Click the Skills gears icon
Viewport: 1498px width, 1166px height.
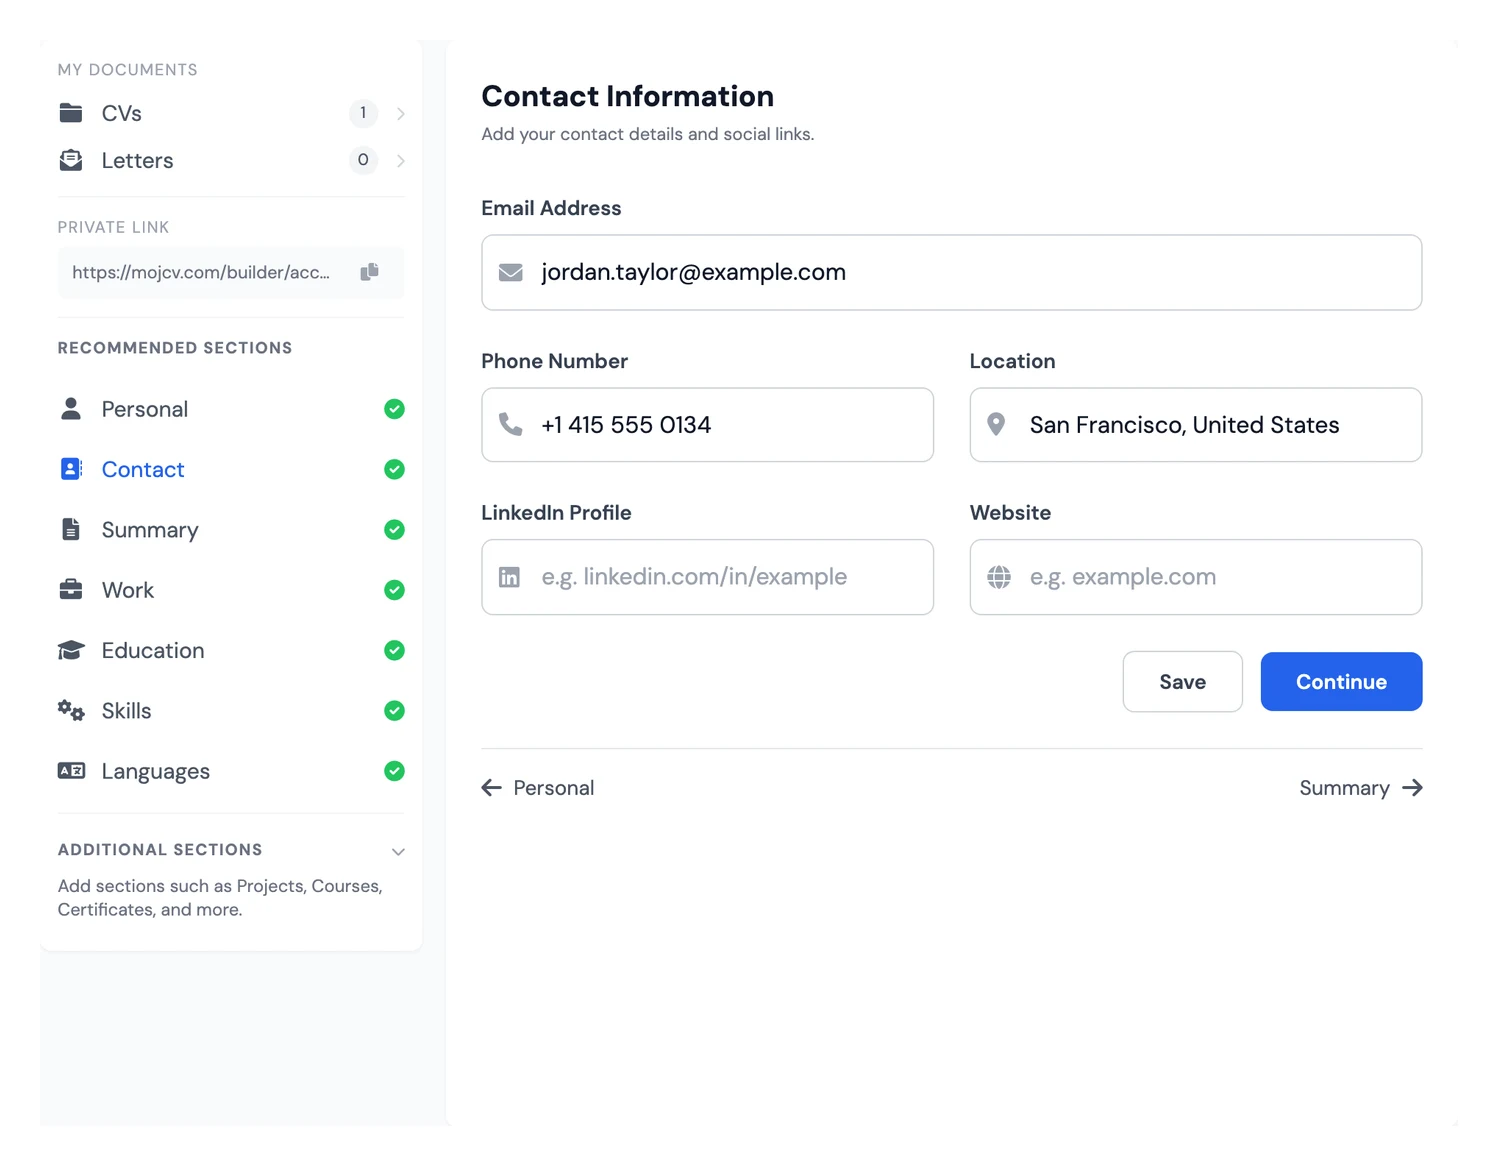(x=71, y=711)
